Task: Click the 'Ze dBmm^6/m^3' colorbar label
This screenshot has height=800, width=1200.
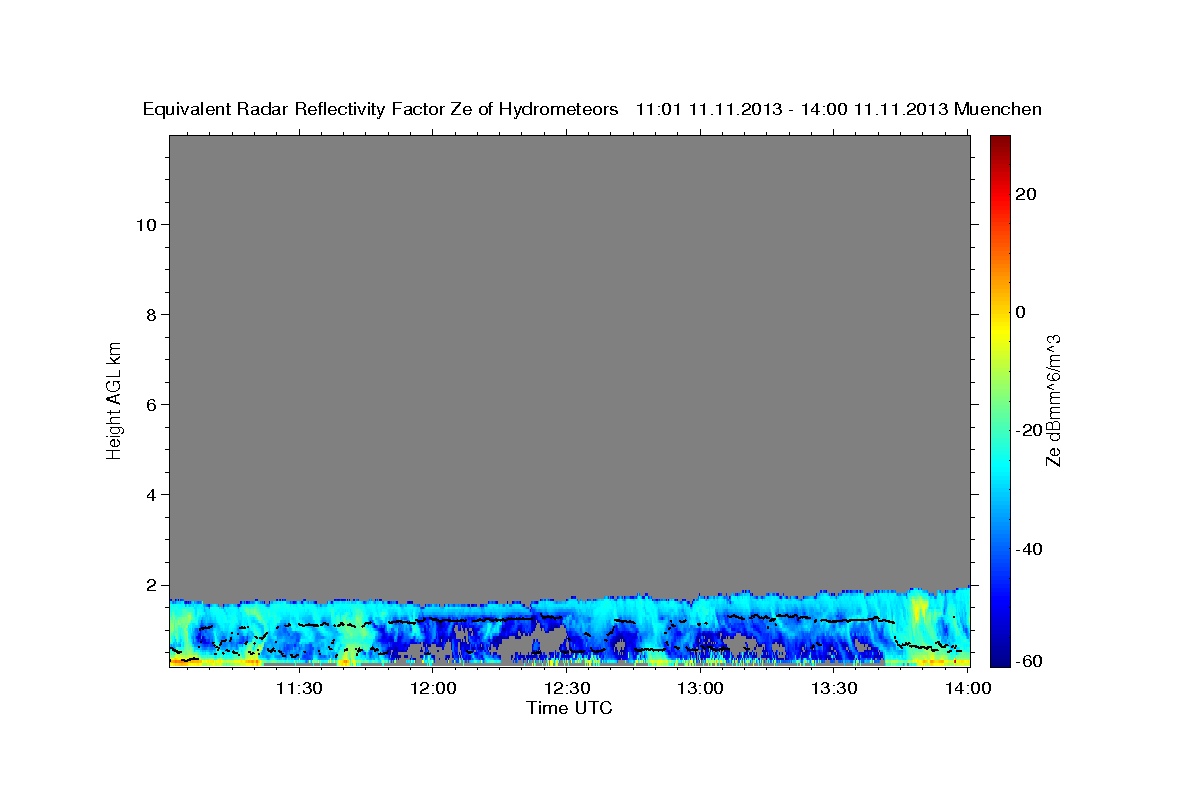Action: coord(1053,400)
